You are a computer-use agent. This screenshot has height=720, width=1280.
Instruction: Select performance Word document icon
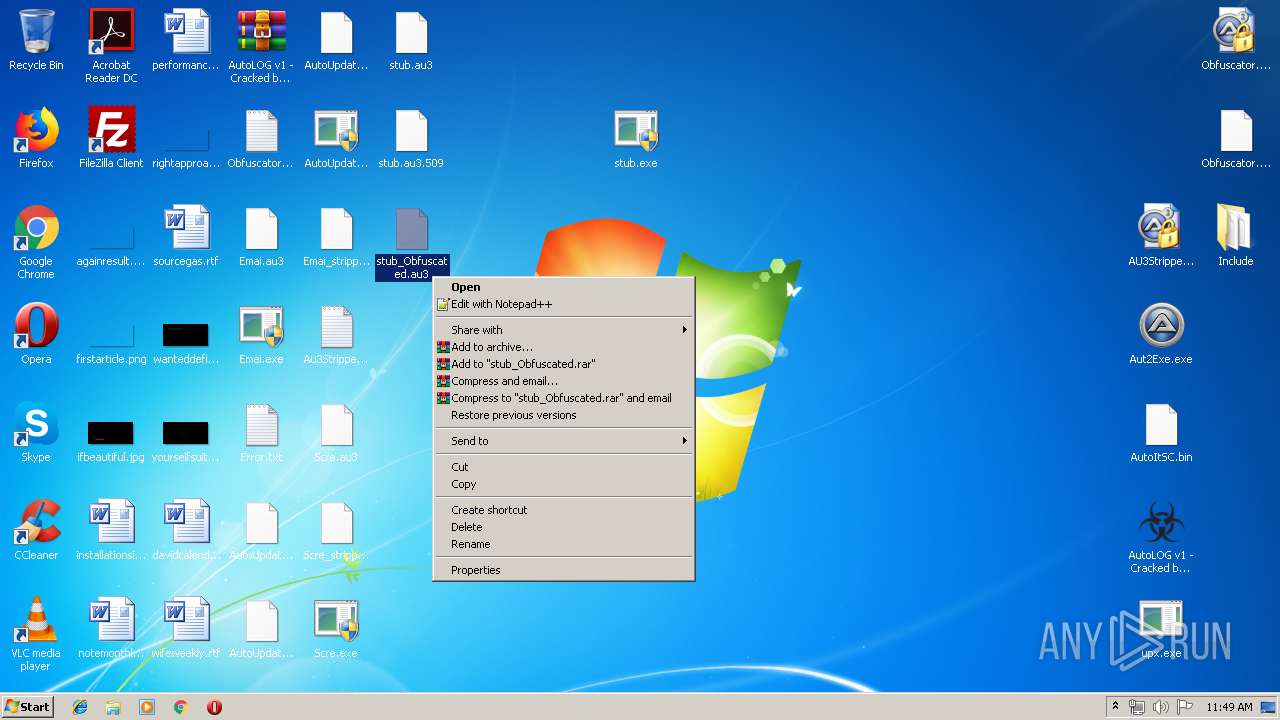tap(186, 40)
